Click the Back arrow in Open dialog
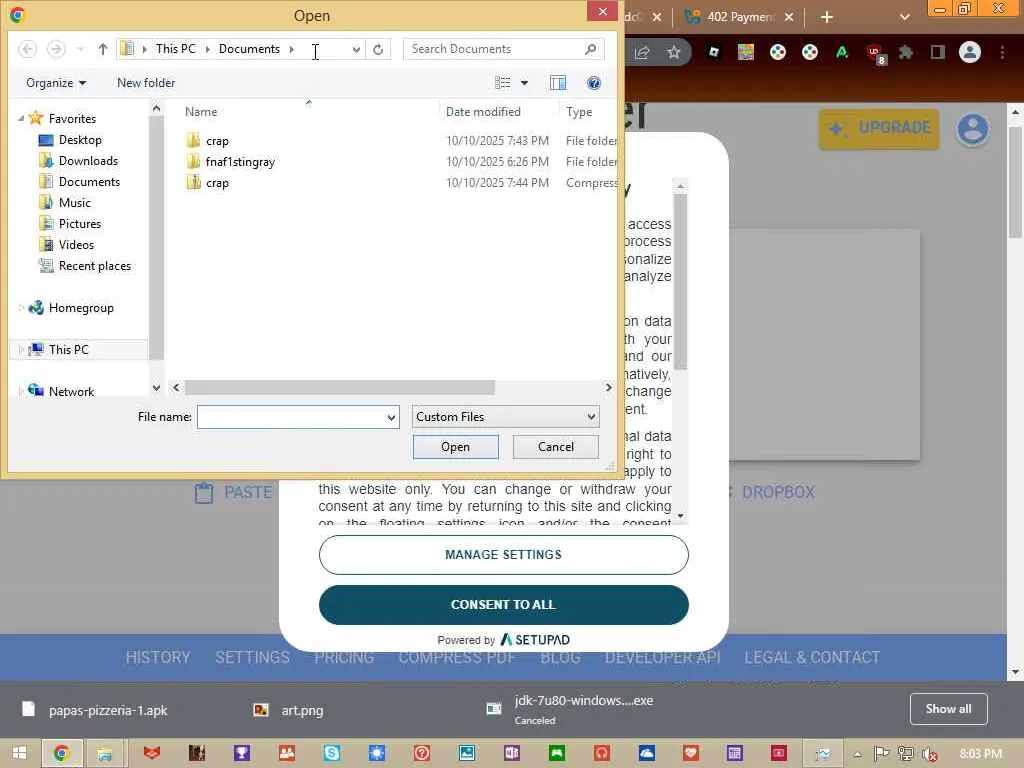The width and height of the screenshot is (1024, 768). click(27, 49)
